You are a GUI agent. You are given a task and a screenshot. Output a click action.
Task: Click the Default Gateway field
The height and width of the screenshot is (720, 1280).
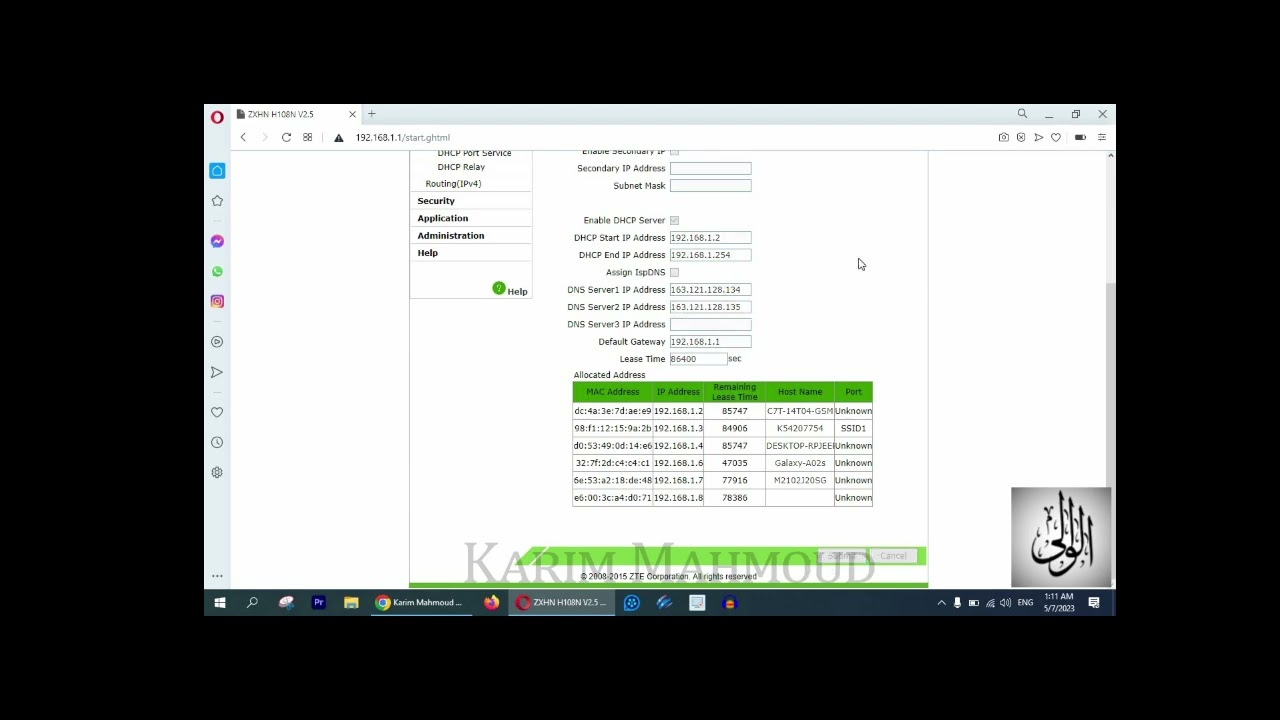710,341
